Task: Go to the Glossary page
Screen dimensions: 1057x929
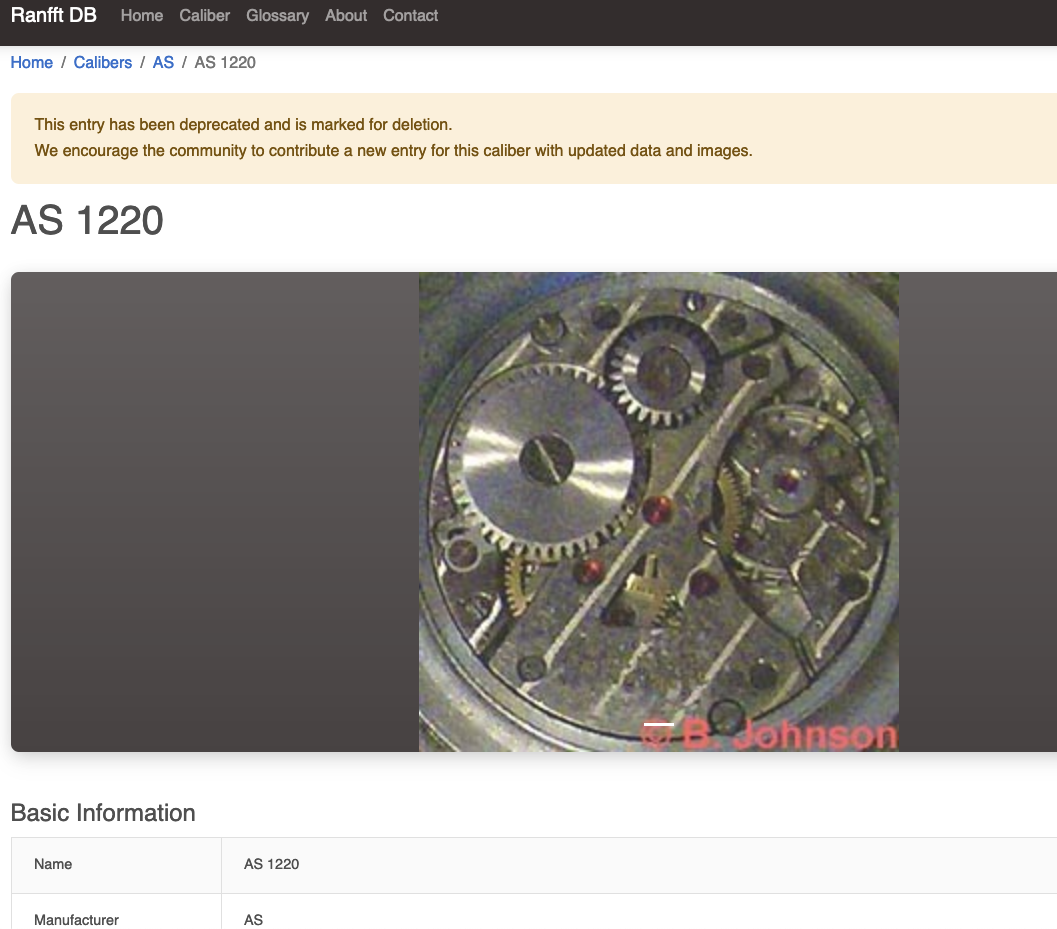Action: coord(277,16)
